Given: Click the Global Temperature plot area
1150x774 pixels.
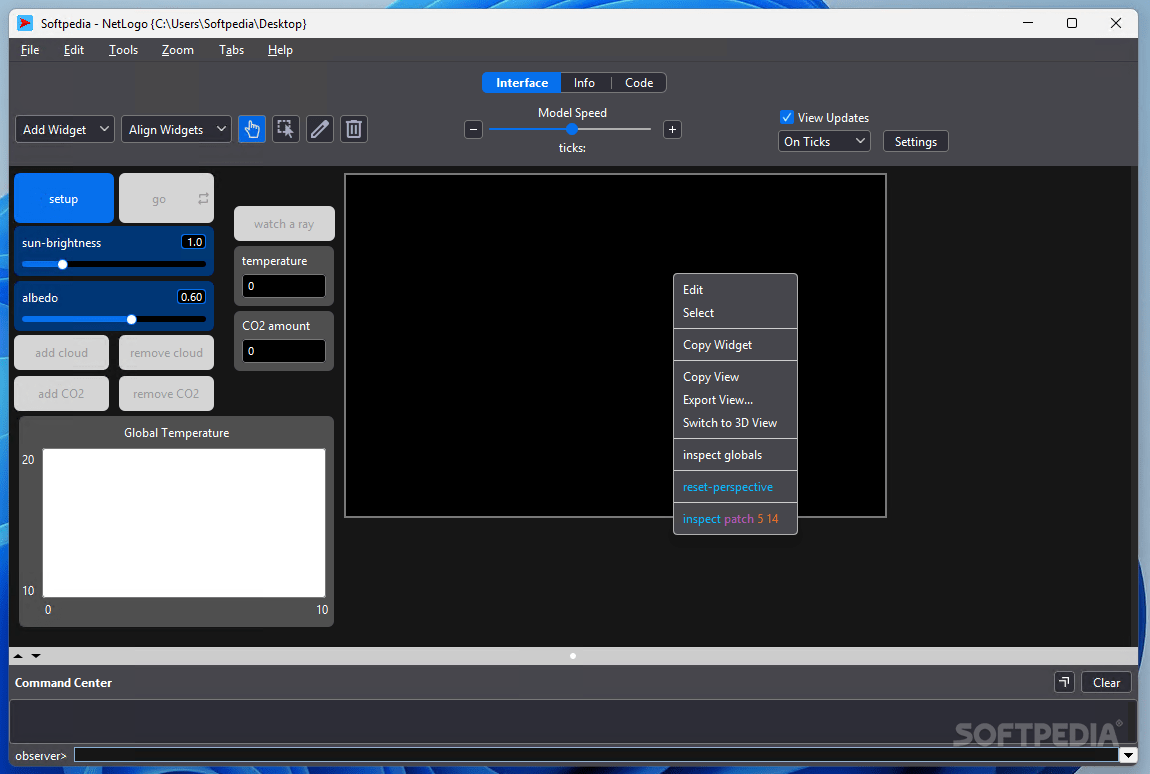Looking at the screenshot, I should coord(184,523).
